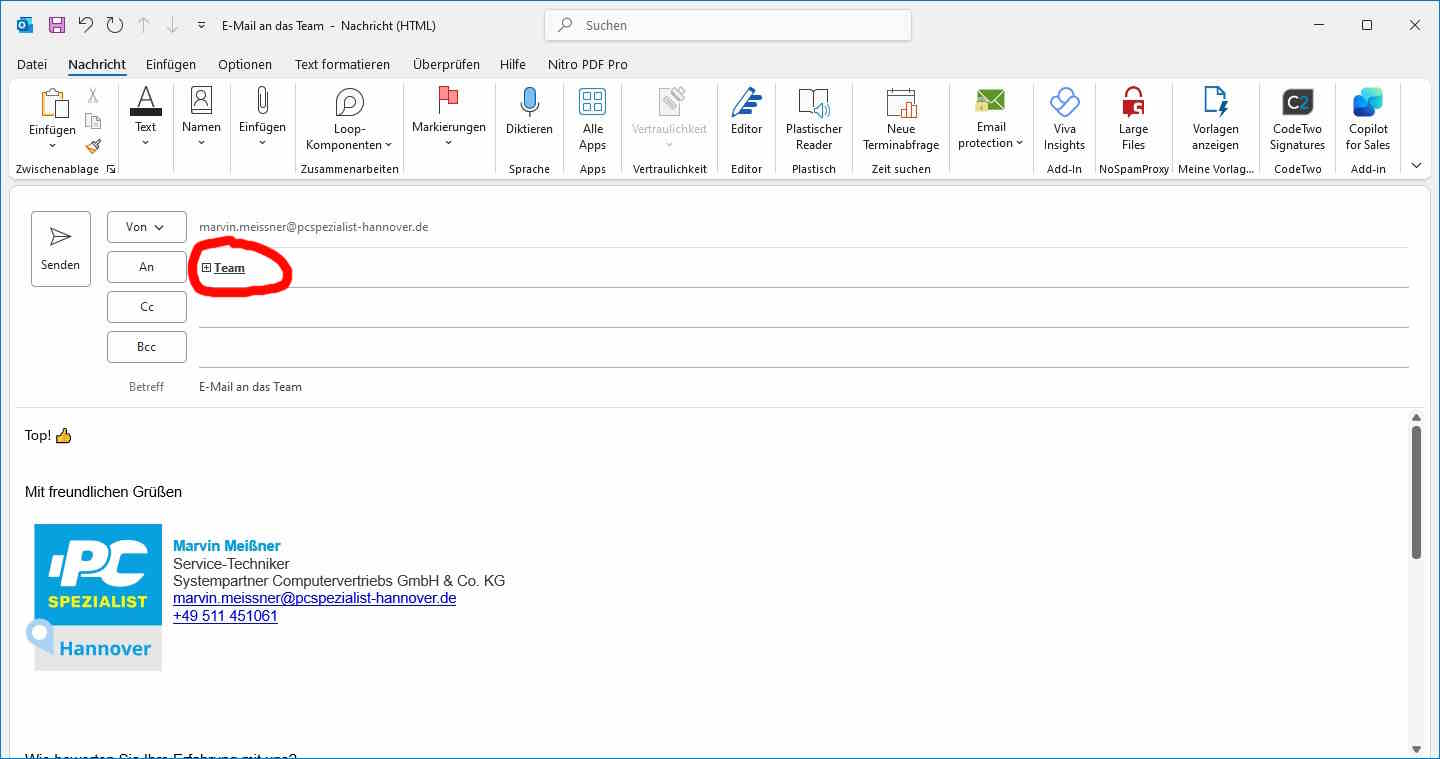Click the save icon in title bar
The image size is (1440, 759).
[x=57, y=25]
